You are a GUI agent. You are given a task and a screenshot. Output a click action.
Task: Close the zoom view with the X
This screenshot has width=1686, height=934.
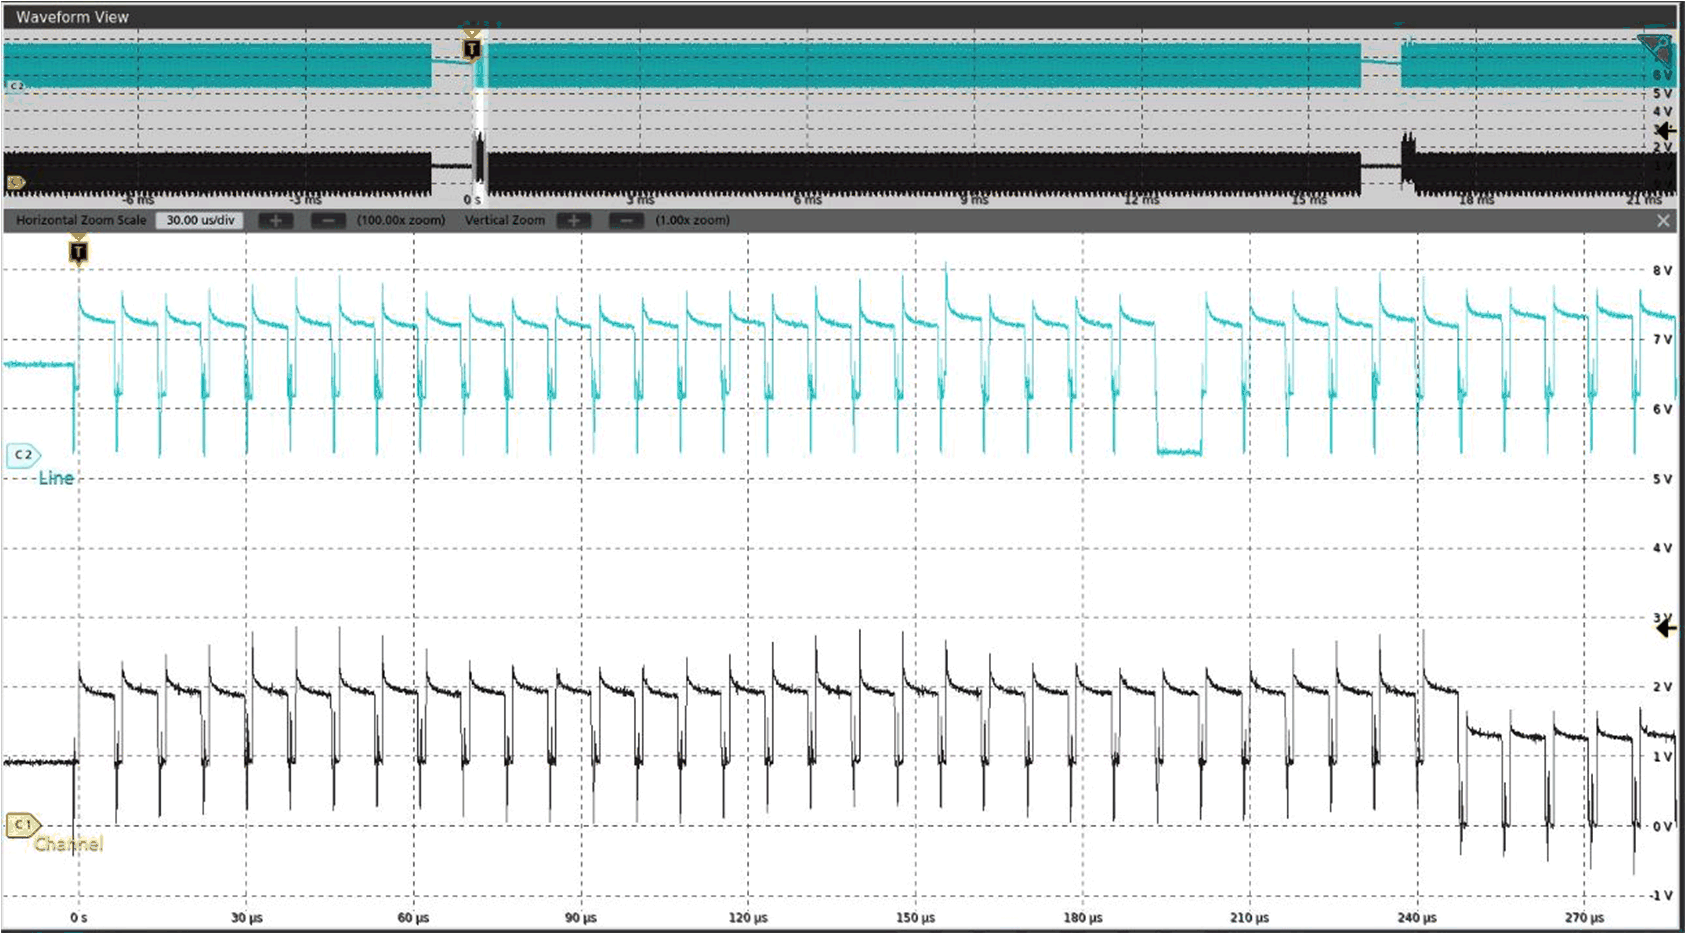point(1662,220)
